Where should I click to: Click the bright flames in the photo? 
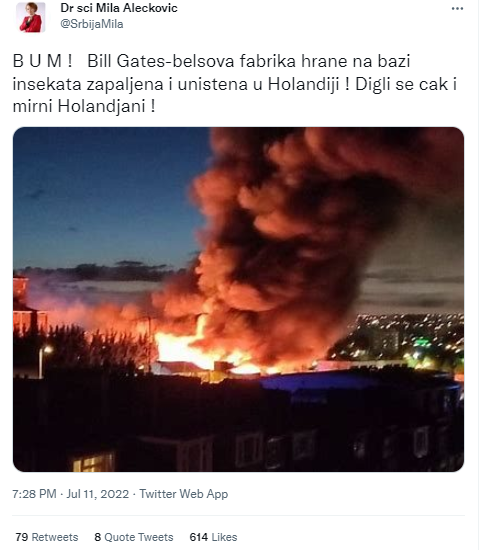(182, 349)
